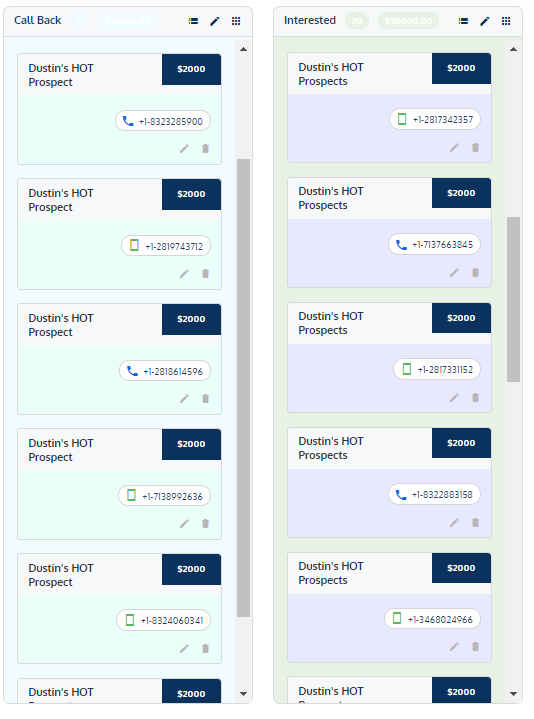Image resolution: width=534 pixels, height=719 pixels.
Task: Open grid icon in Interested column header
Action: [x=506, y=21]
